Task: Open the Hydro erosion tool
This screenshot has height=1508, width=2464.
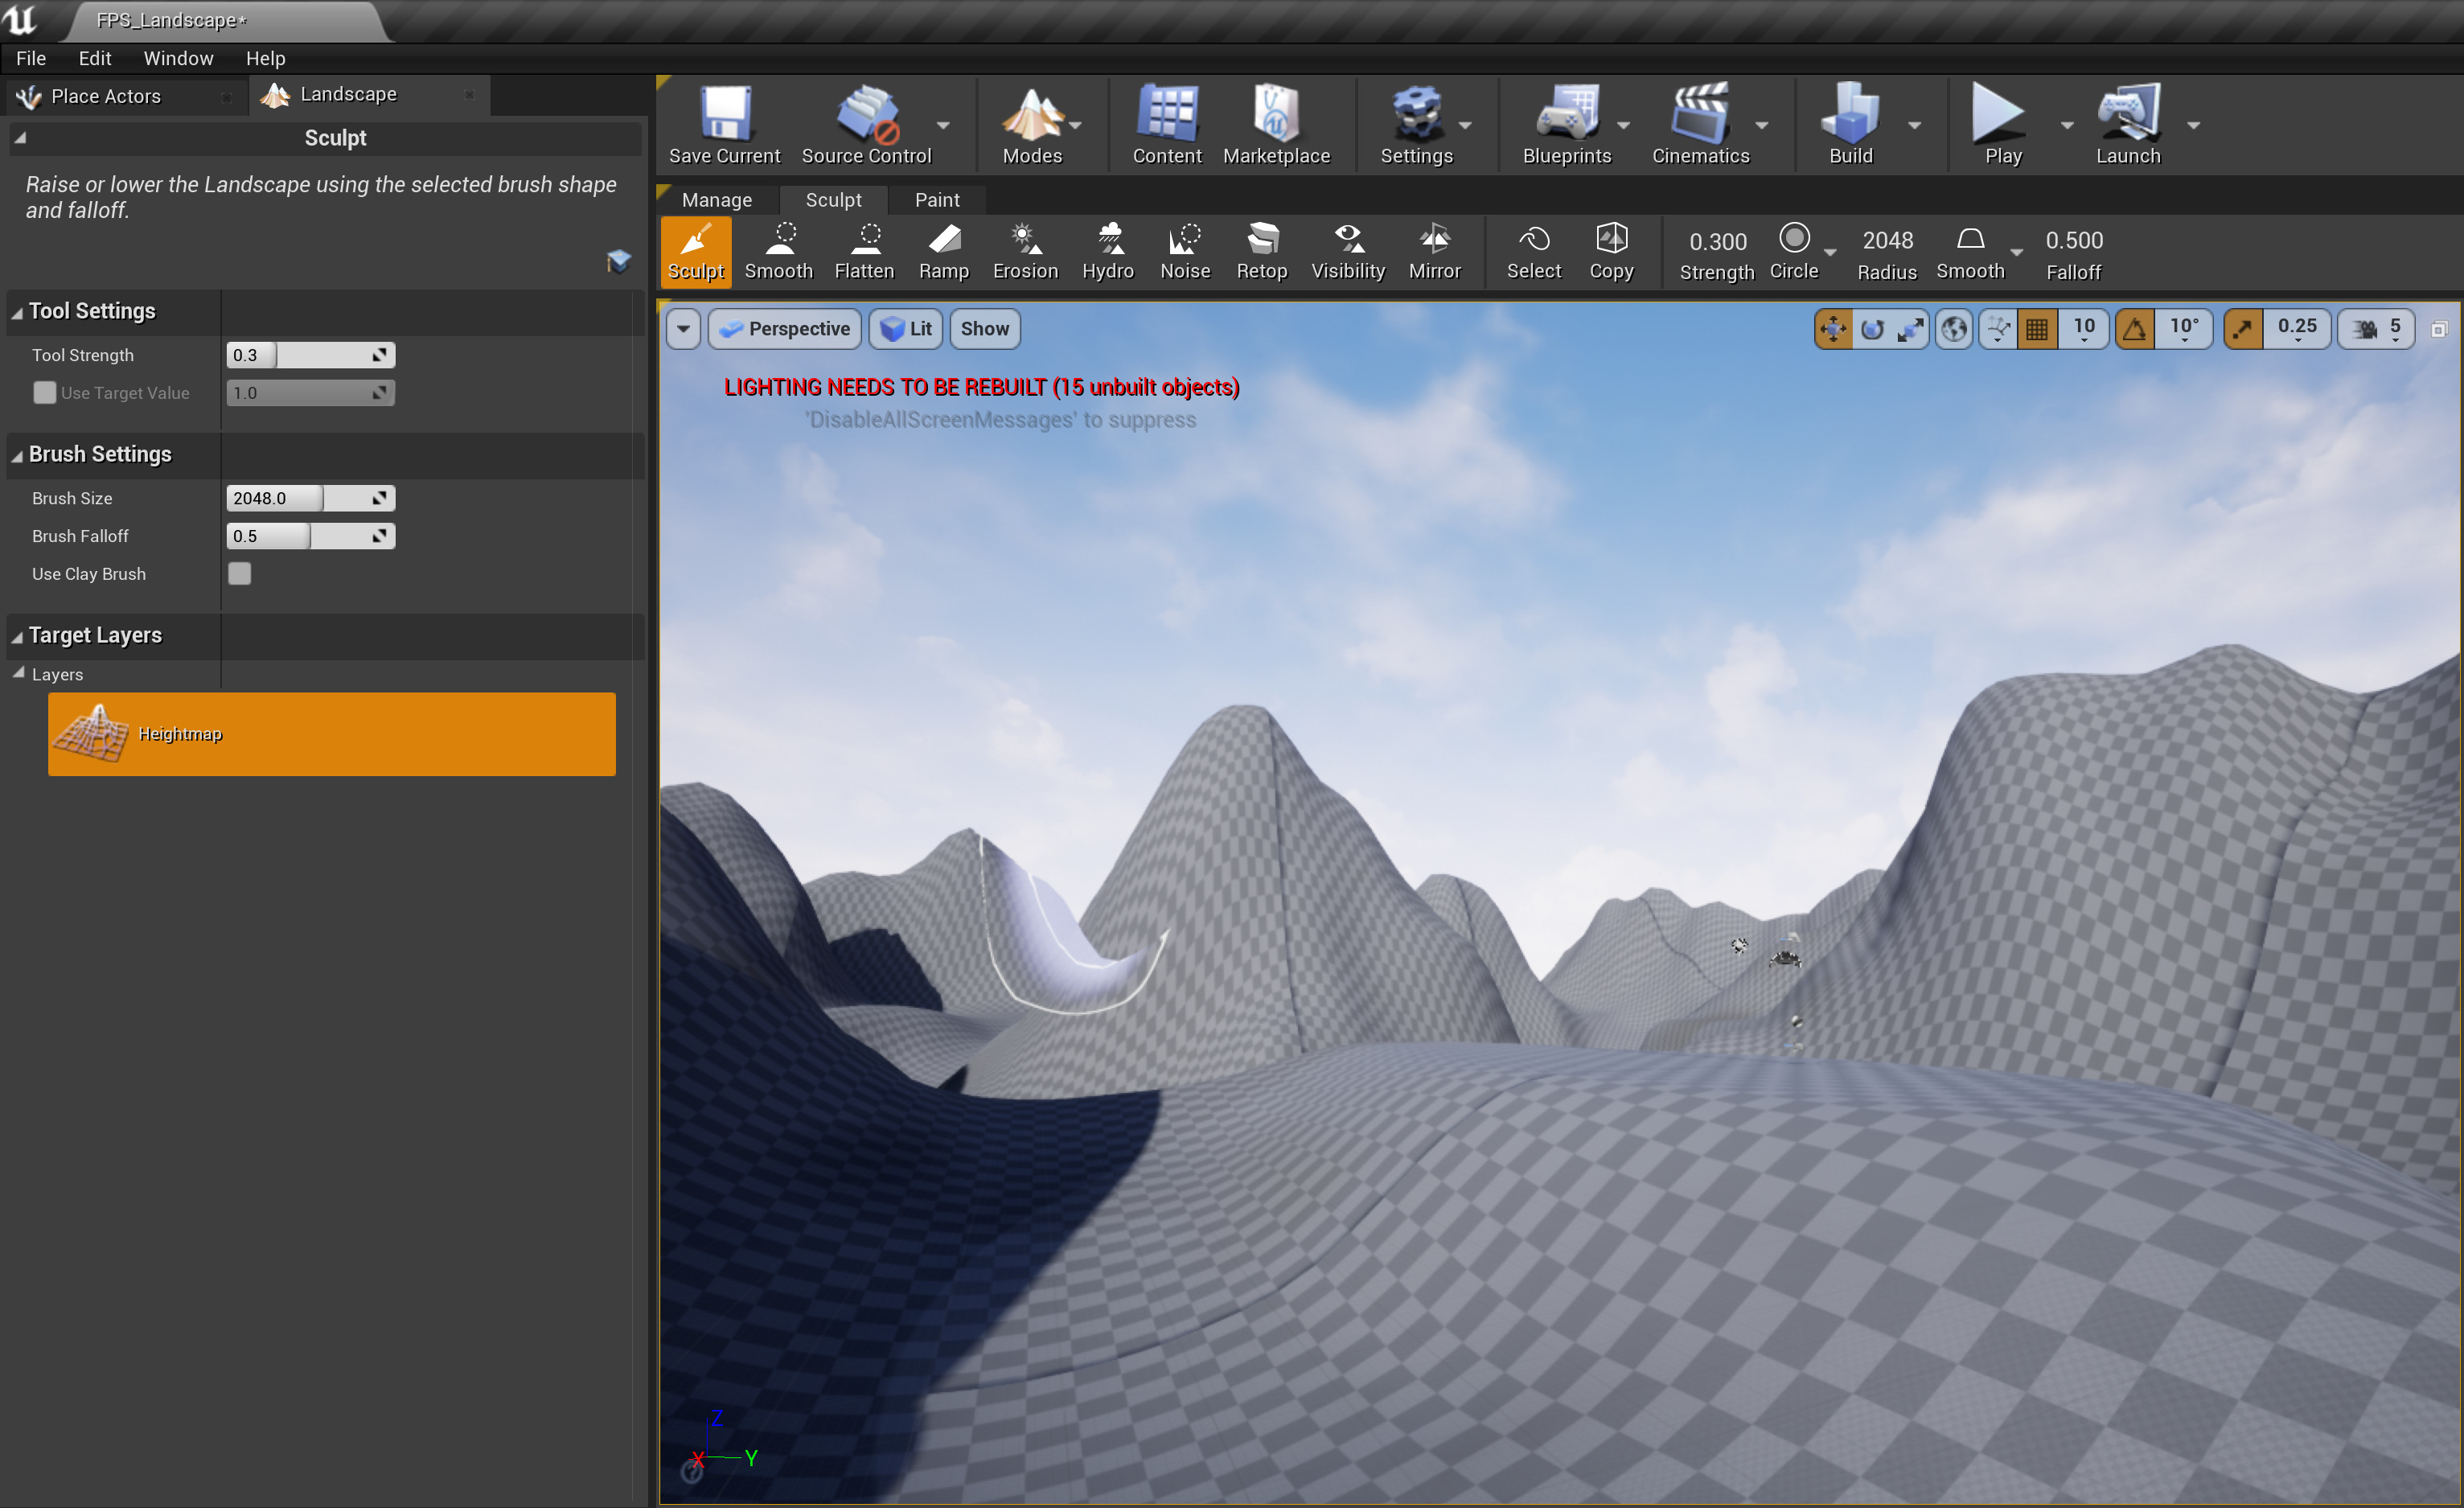Action: point(1107,251)
